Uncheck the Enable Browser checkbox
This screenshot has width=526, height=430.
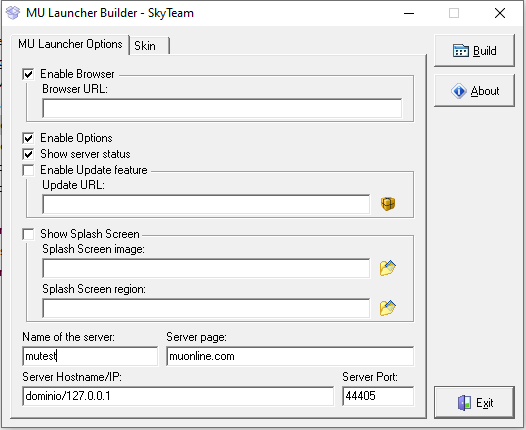(29, 74)
